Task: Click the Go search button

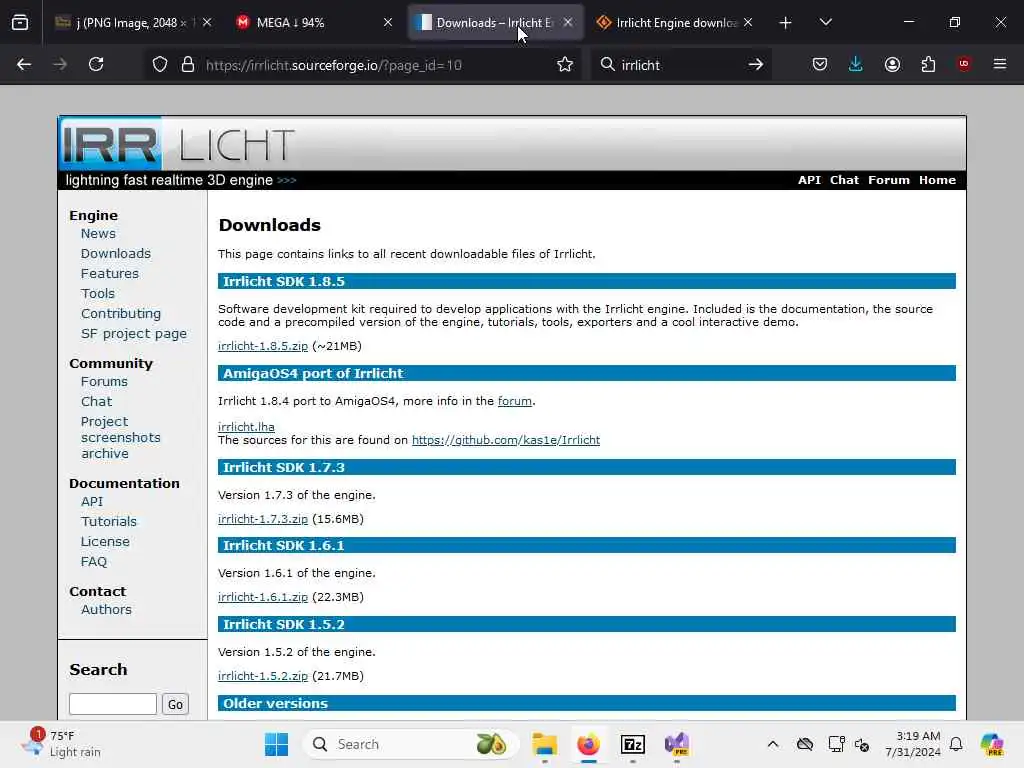Action: point(175,704)
